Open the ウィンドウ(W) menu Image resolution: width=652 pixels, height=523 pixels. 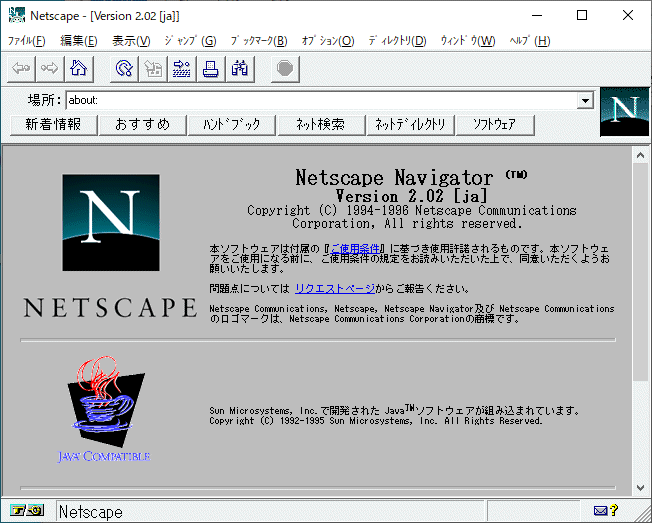point(468,41)
